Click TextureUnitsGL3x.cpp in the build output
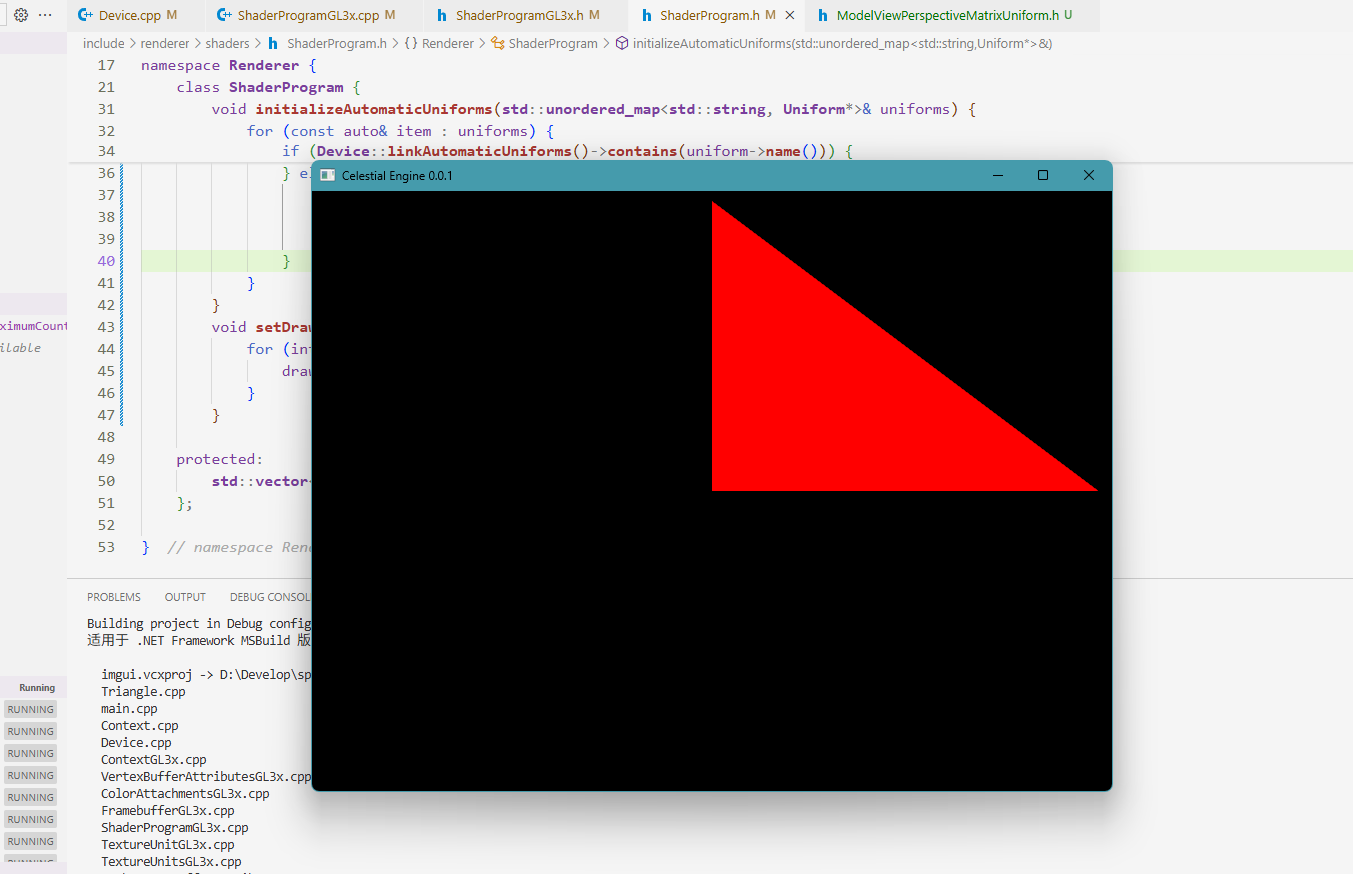The width and height of the screenshot is (1353, 874). click(x=171, y=861)
